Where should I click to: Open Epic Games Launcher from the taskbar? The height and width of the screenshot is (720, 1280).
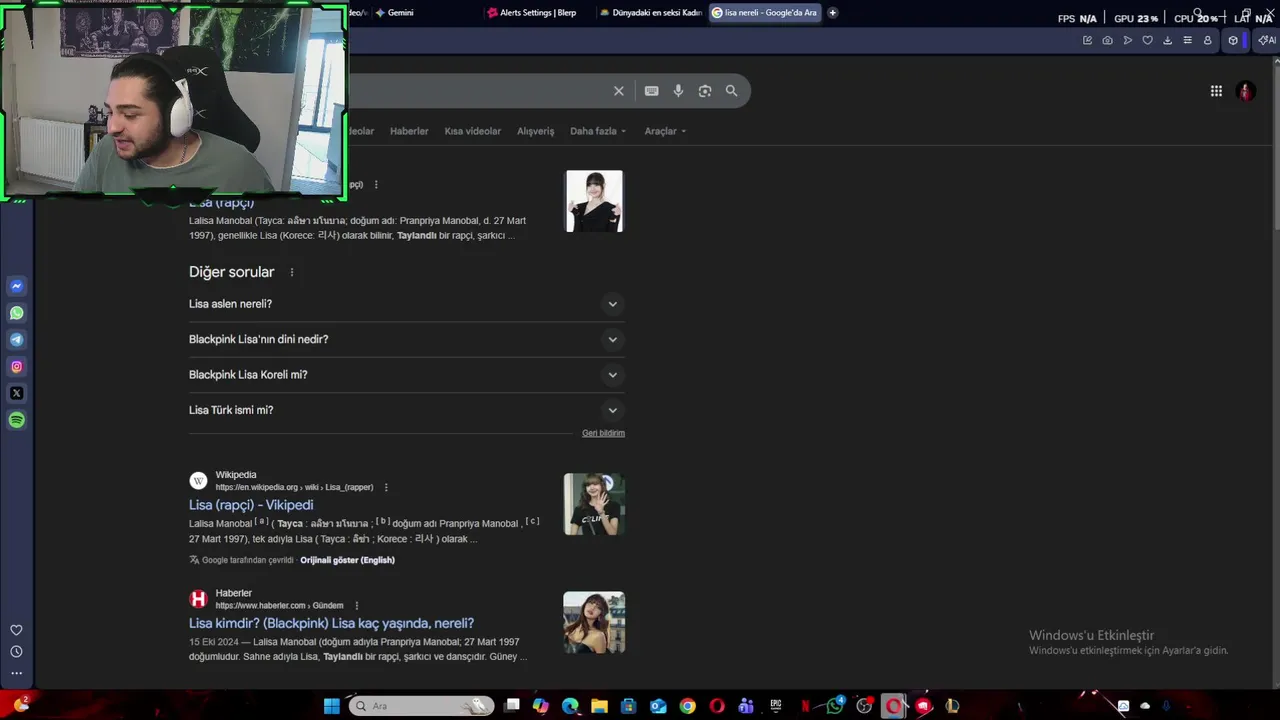click(x=776, y=706)
